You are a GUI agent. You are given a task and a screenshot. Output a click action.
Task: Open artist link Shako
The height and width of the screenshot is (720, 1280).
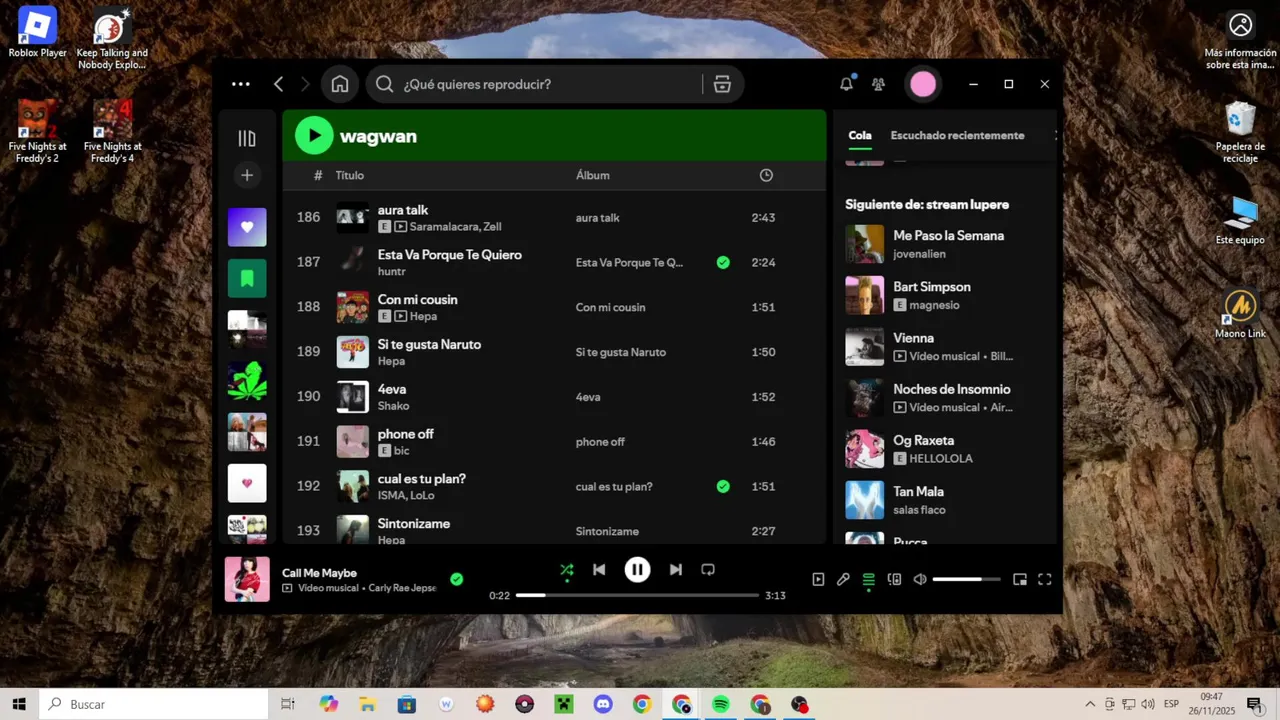393,406
